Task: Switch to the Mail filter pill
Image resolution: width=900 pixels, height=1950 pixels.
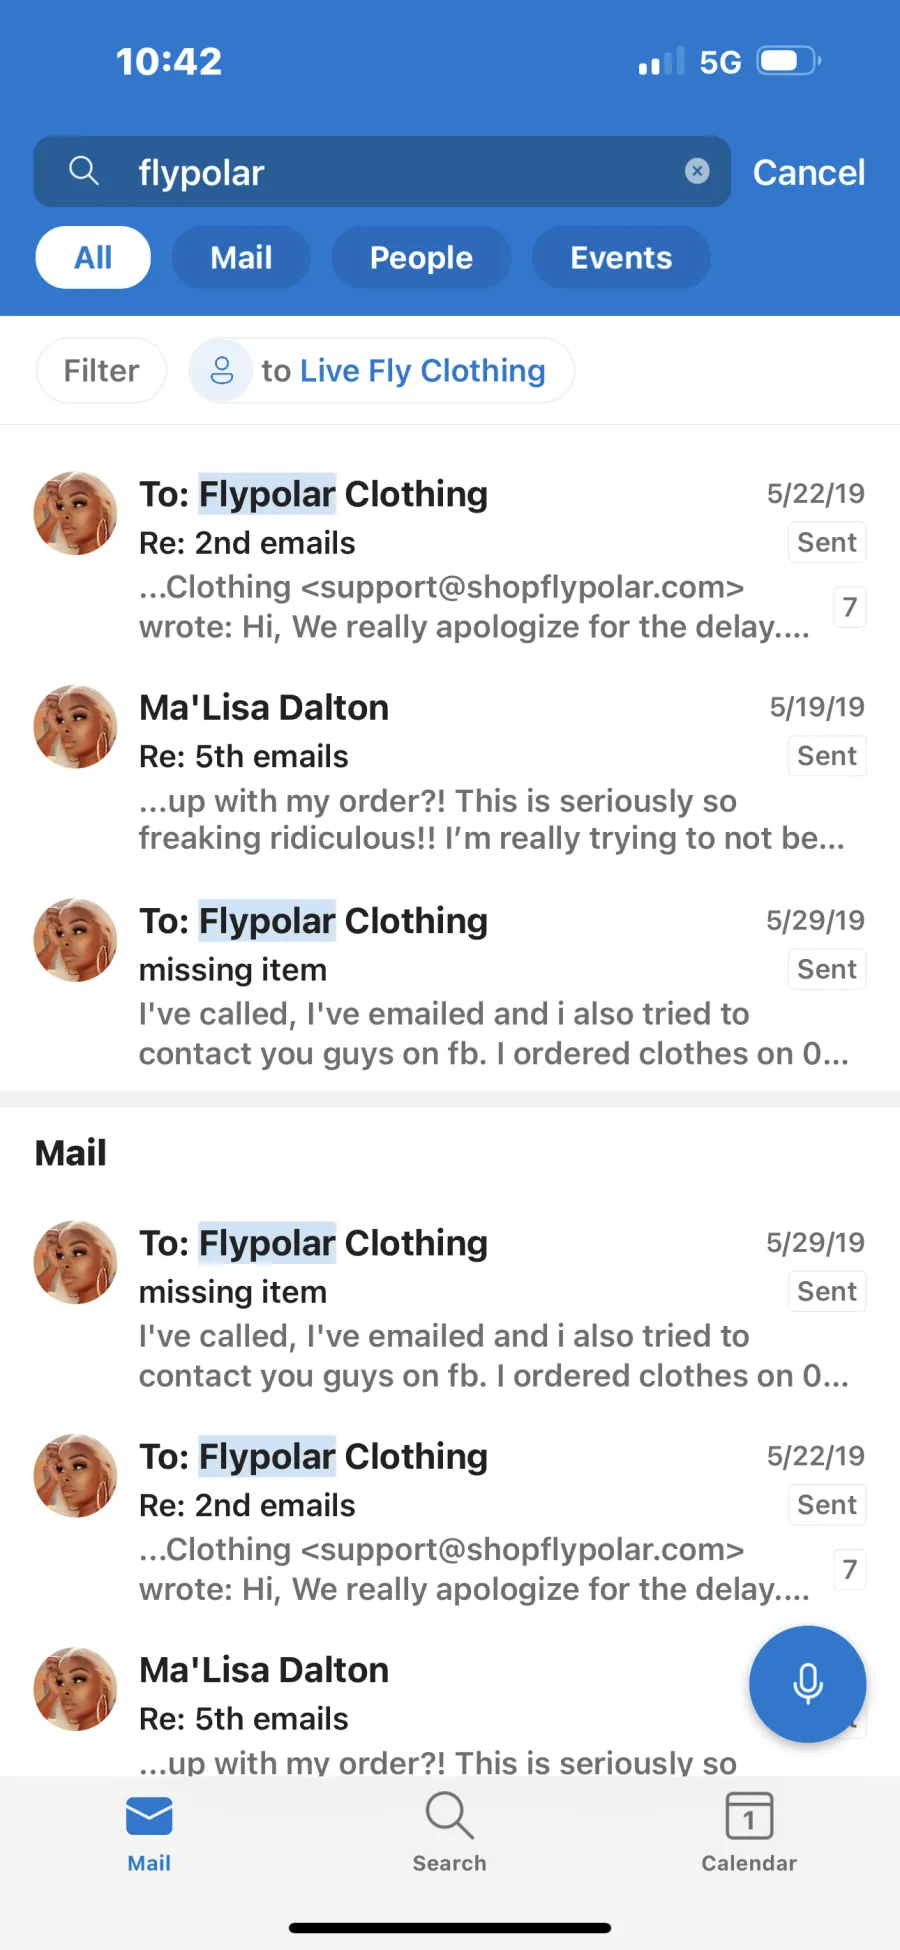Action: click(x=241, y=258)
